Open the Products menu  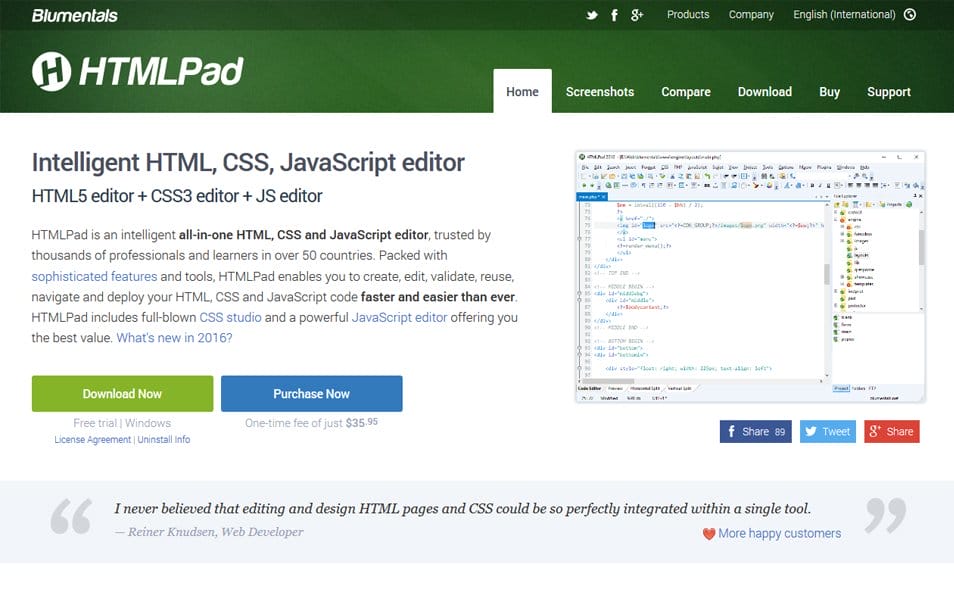point(688,15)
